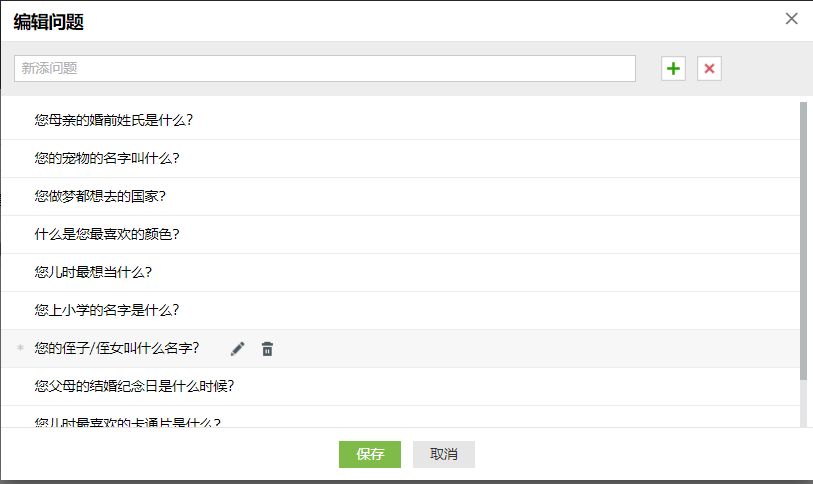Click the 新添问题 input field
The width and height of the screenshot is (813, 484).
click(324, 68)
